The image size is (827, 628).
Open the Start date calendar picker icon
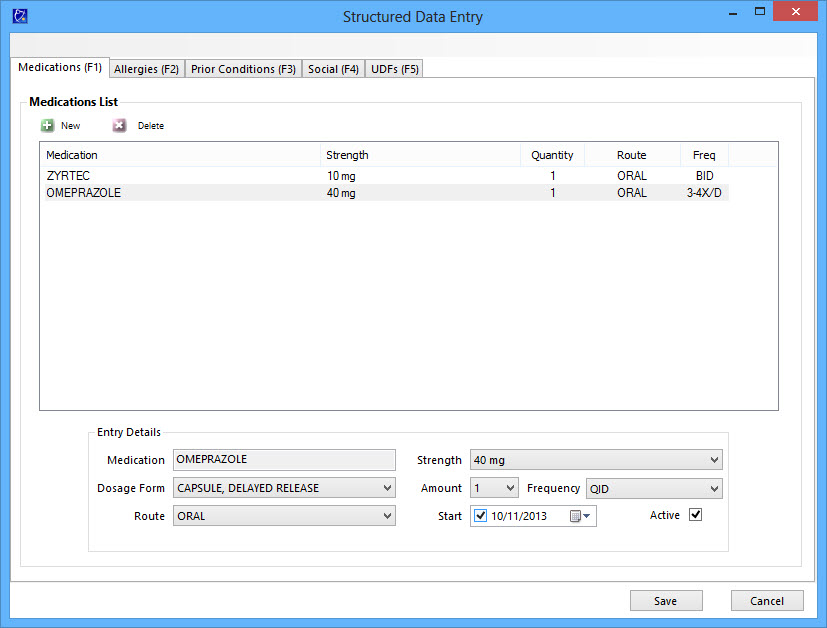579,517
